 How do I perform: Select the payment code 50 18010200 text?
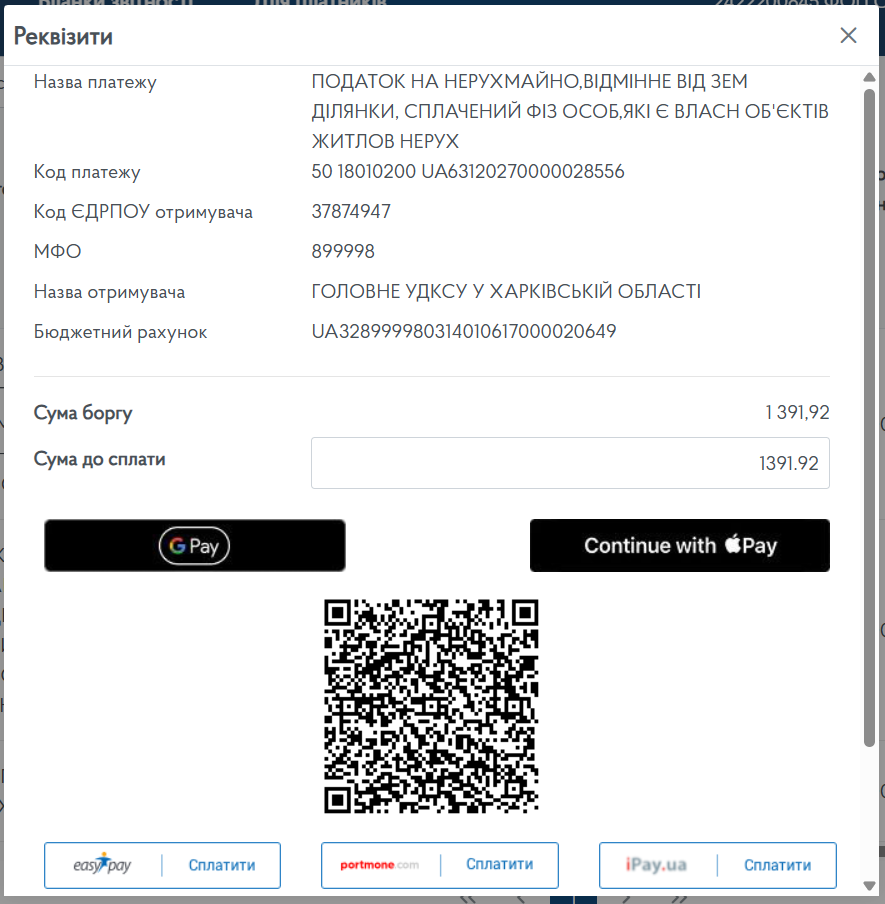pyautogui.click(x=468, y=172)
